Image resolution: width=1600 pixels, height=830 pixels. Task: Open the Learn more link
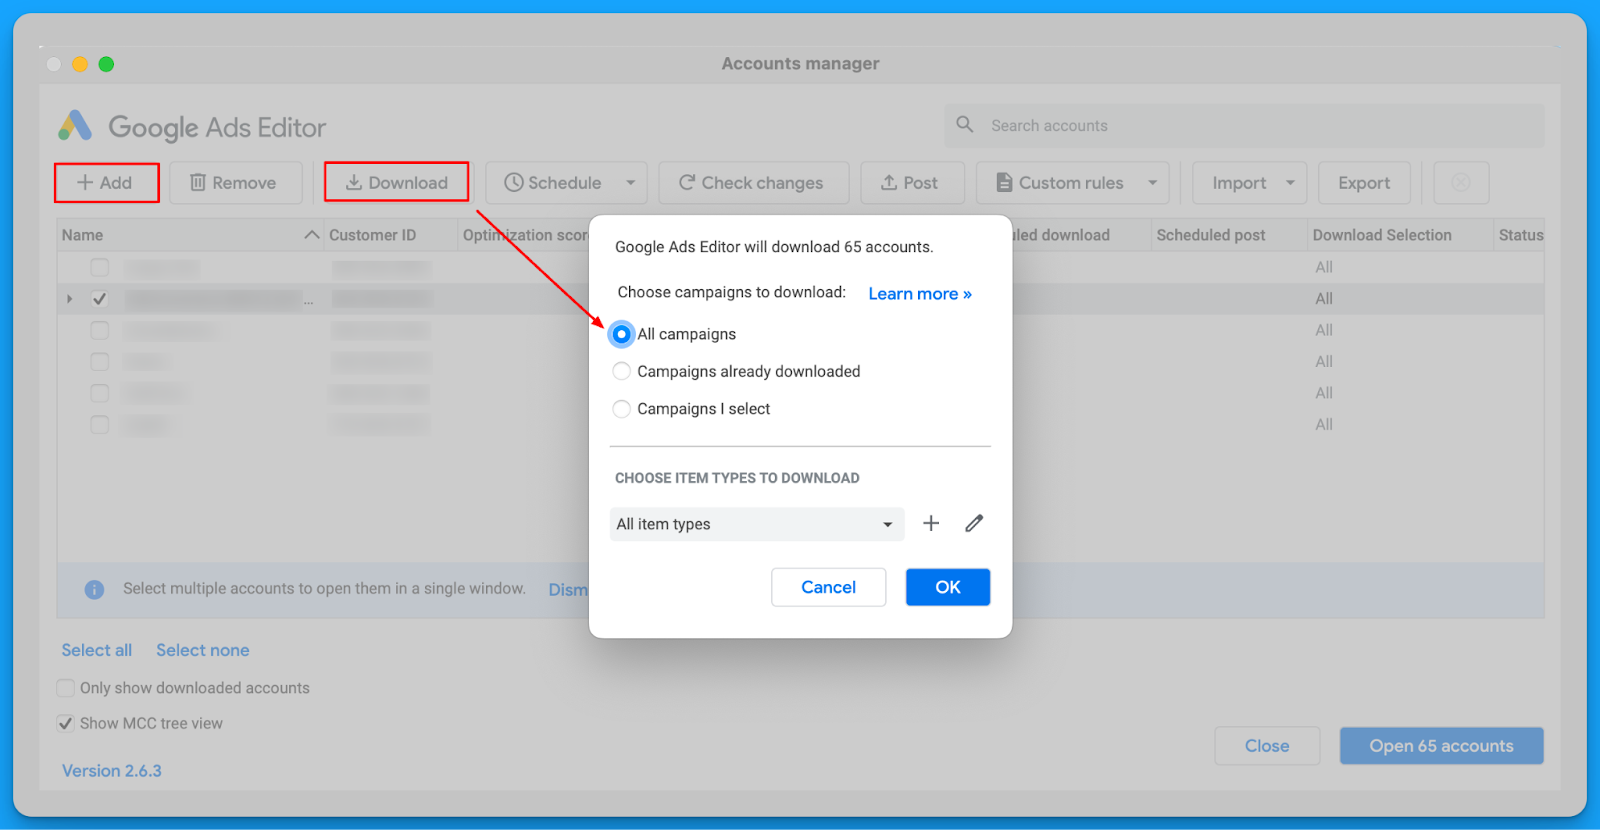(920, 294)
